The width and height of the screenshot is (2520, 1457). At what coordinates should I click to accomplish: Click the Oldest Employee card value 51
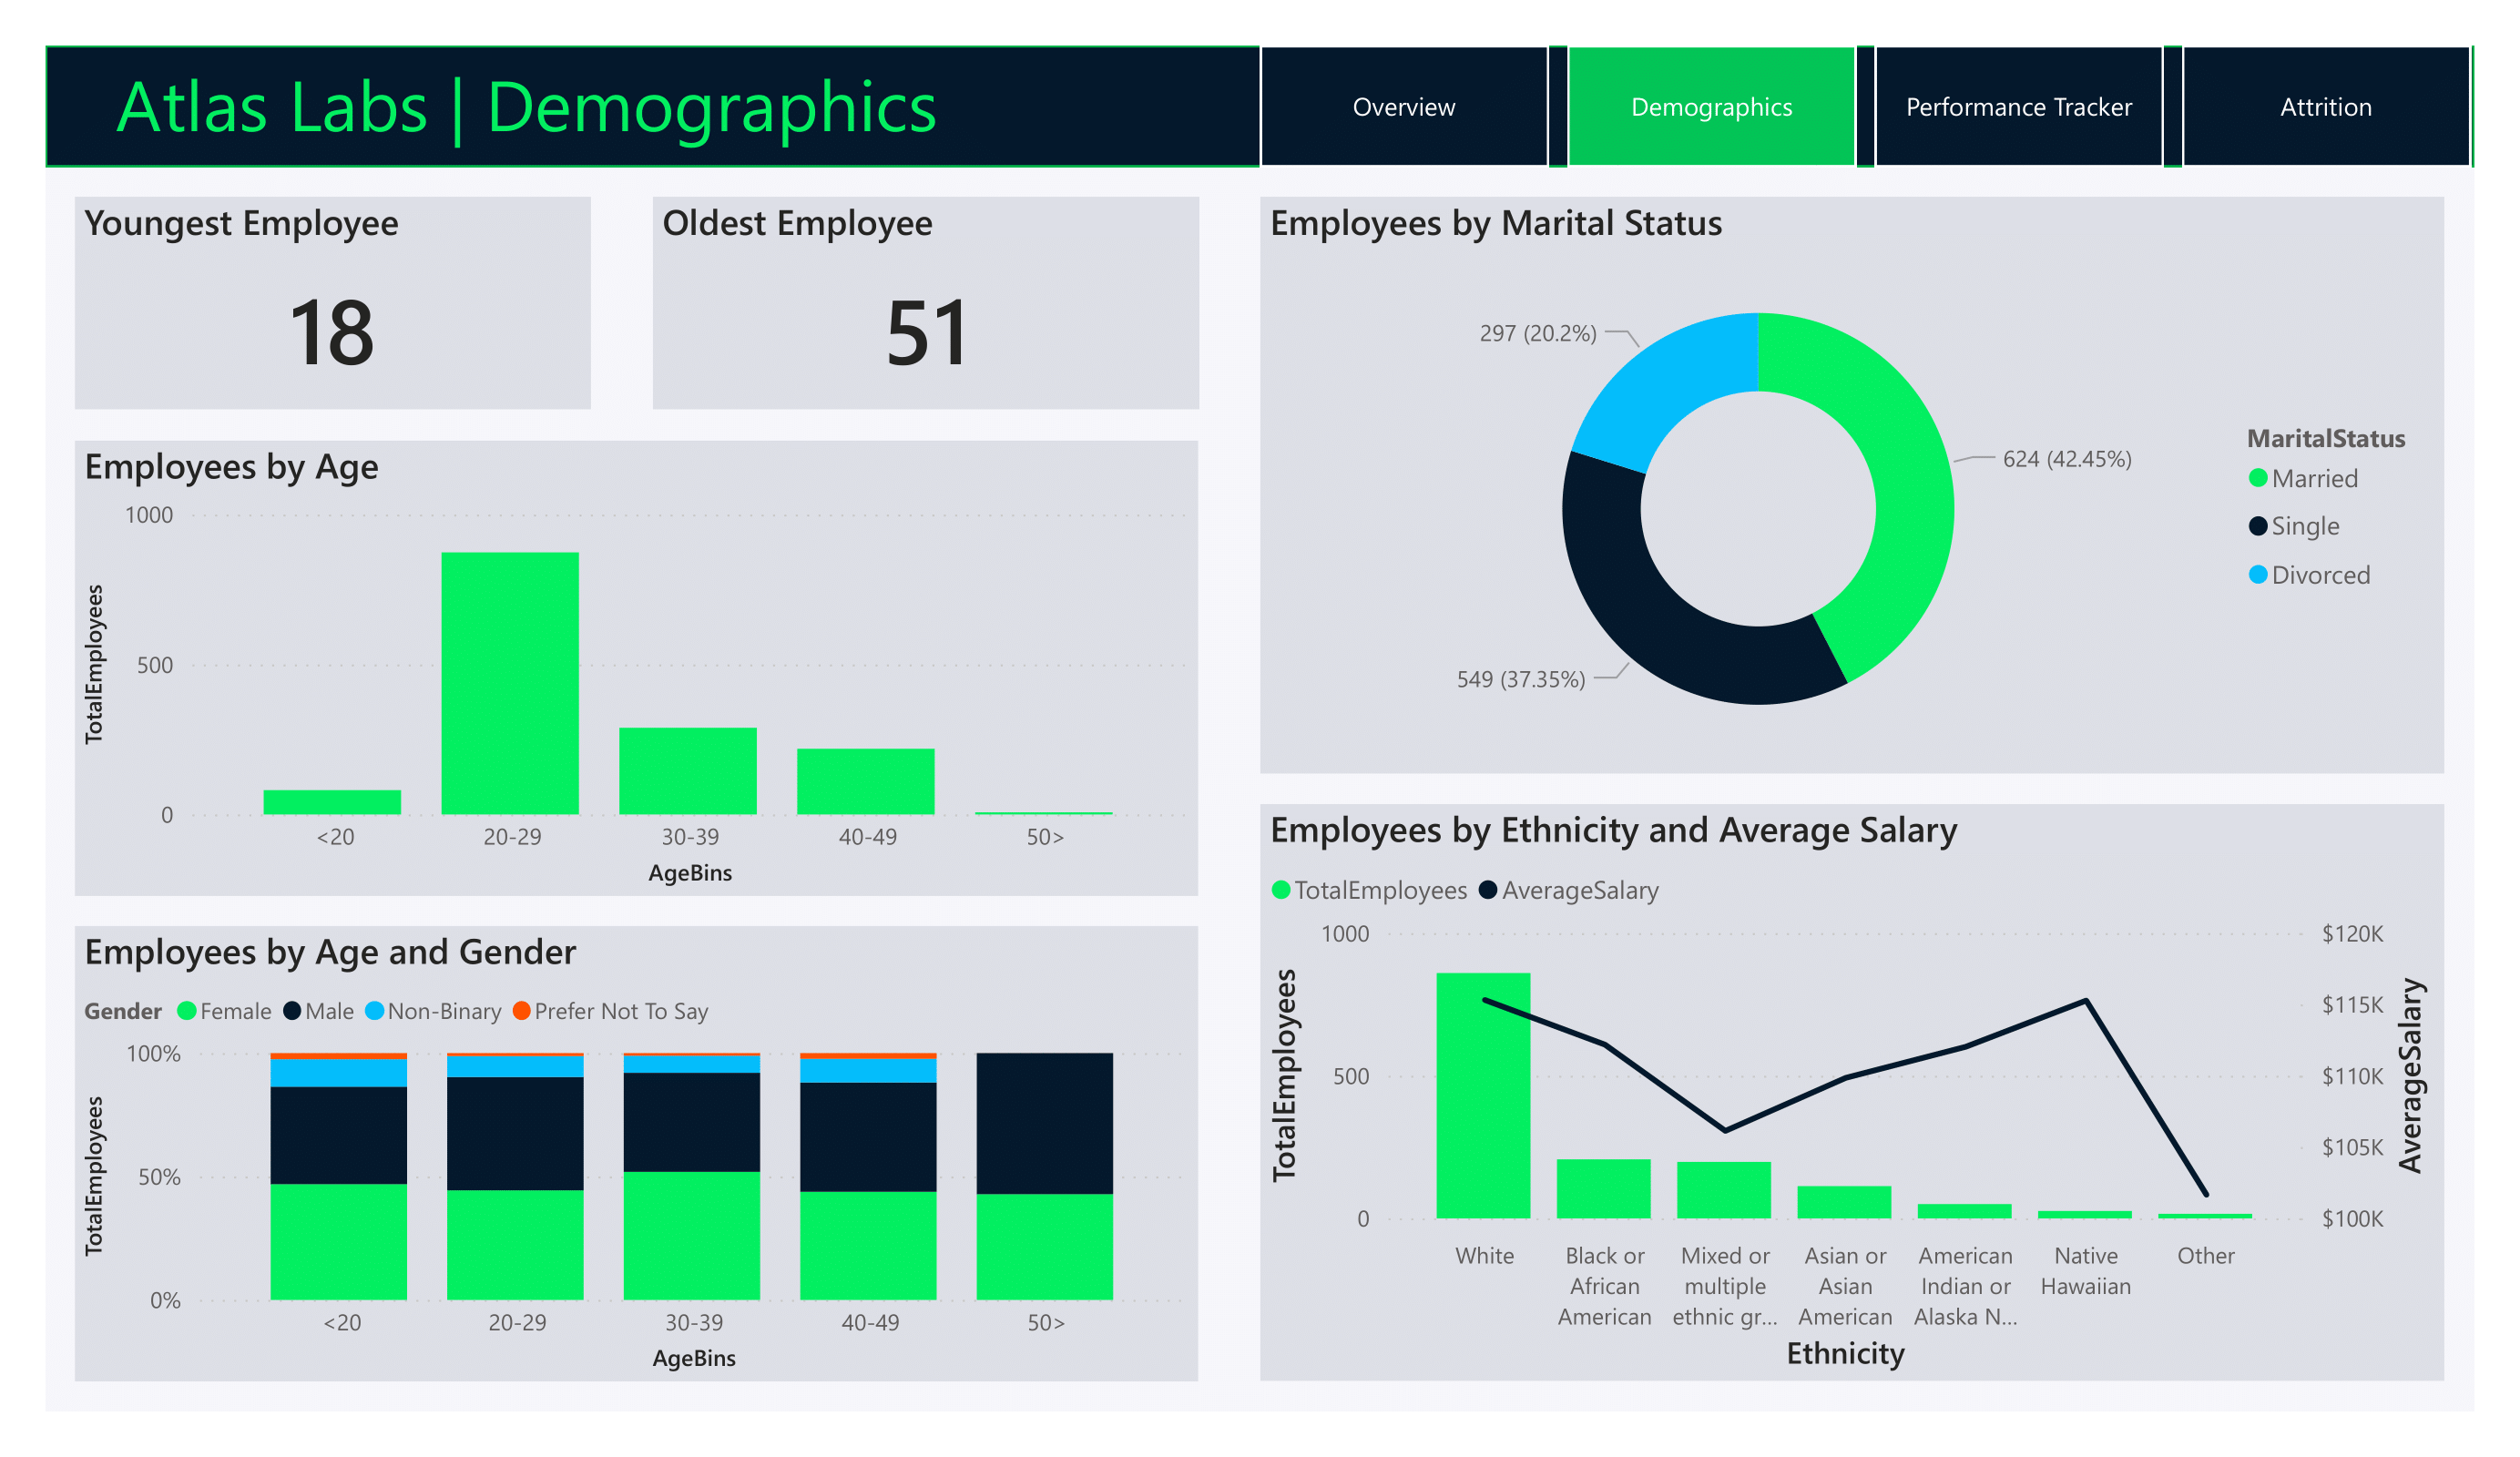click(x=926, y=333)
